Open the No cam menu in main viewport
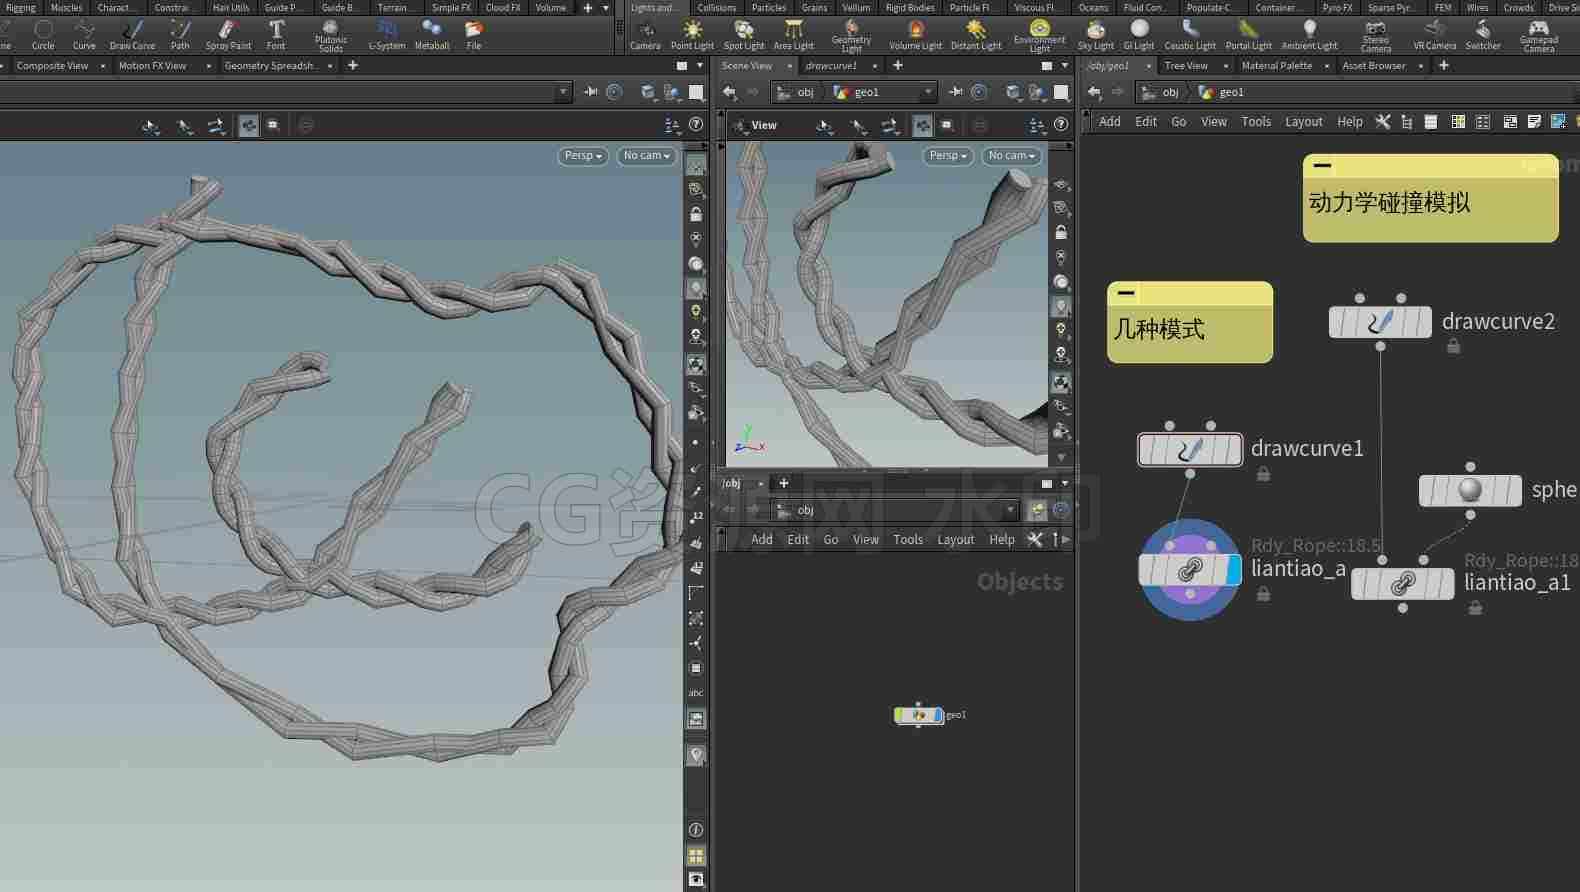The image size is (1580, 892). point(646,156)
